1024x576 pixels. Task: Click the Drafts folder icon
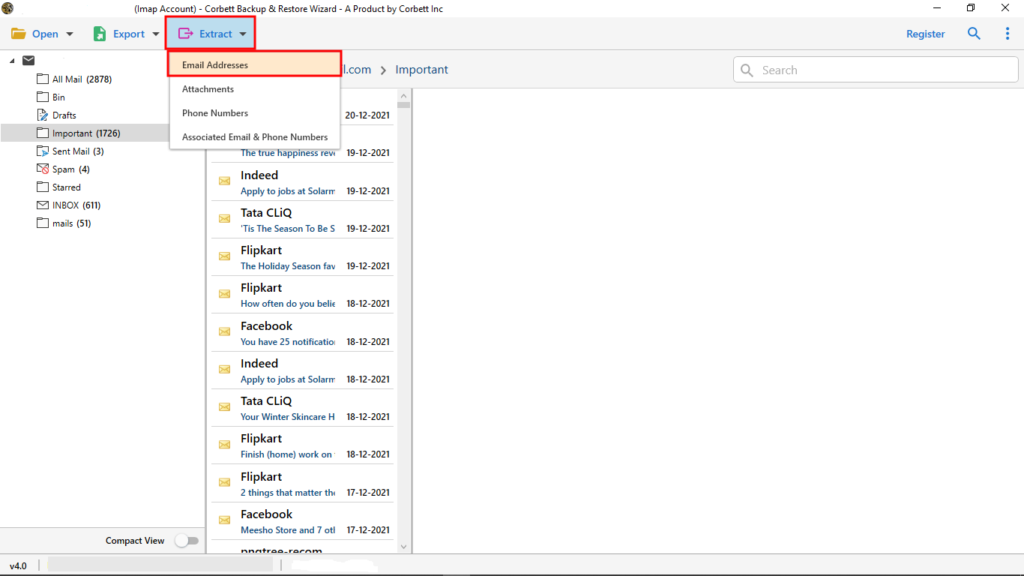click(x=42, y=115)
